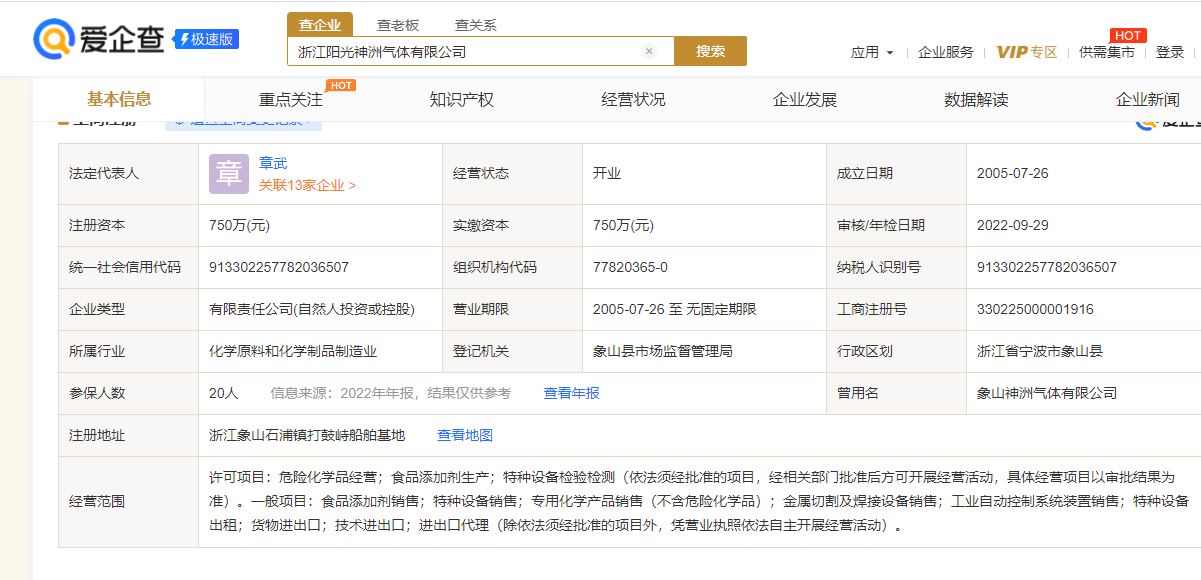Image resolution: width=1201 pixels, height=580 pixels.
Task: Click the taxpayer ID under 纳税人识别号
Action: (1047, 267)
